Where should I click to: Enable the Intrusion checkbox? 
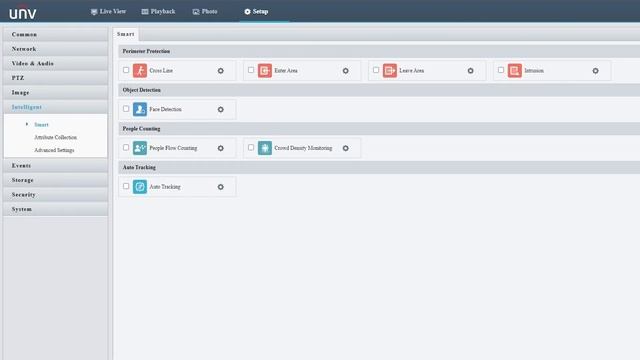pyautogui.click(x=500, y=70)
